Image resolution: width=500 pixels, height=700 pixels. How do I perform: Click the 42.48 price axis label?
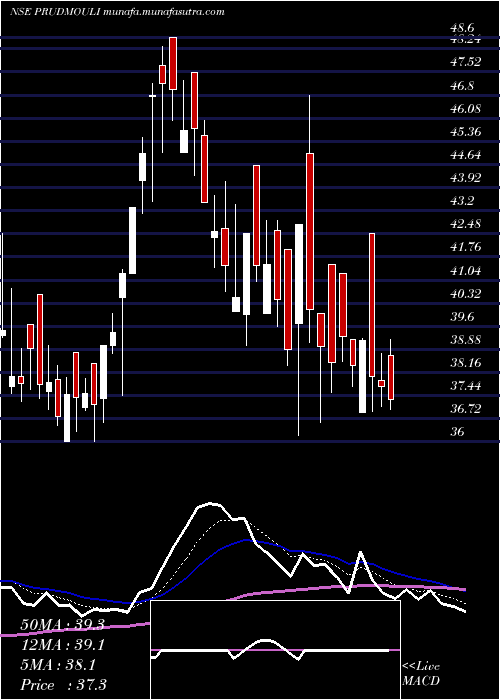coord(466,224)
